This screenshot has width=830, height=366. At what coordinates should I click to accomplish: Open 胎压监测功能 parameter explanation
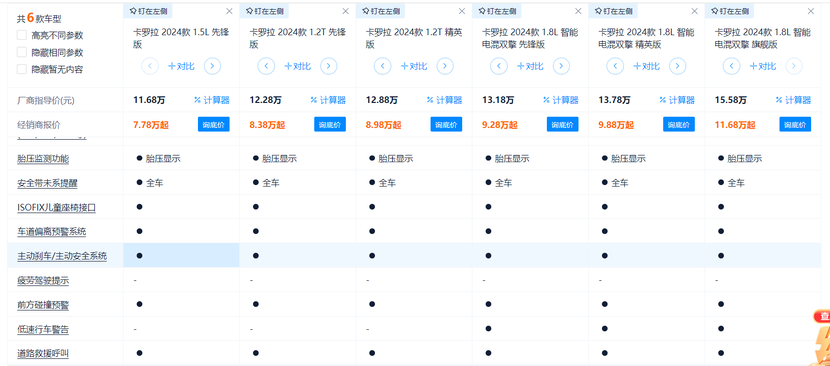click(43, 158)
